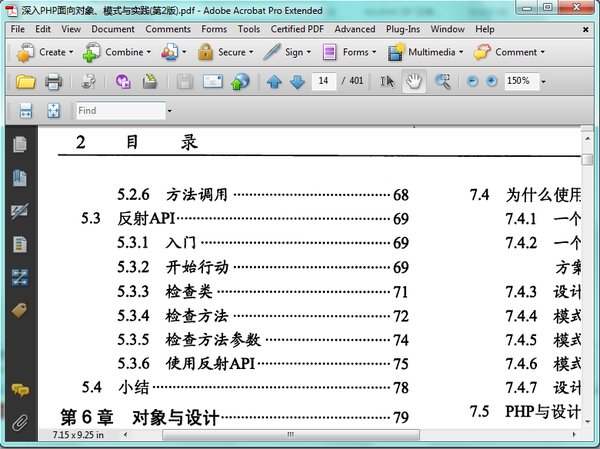Open the Edit menu
The height and width of the screenshot is (449, 600).
click(43, 29)
